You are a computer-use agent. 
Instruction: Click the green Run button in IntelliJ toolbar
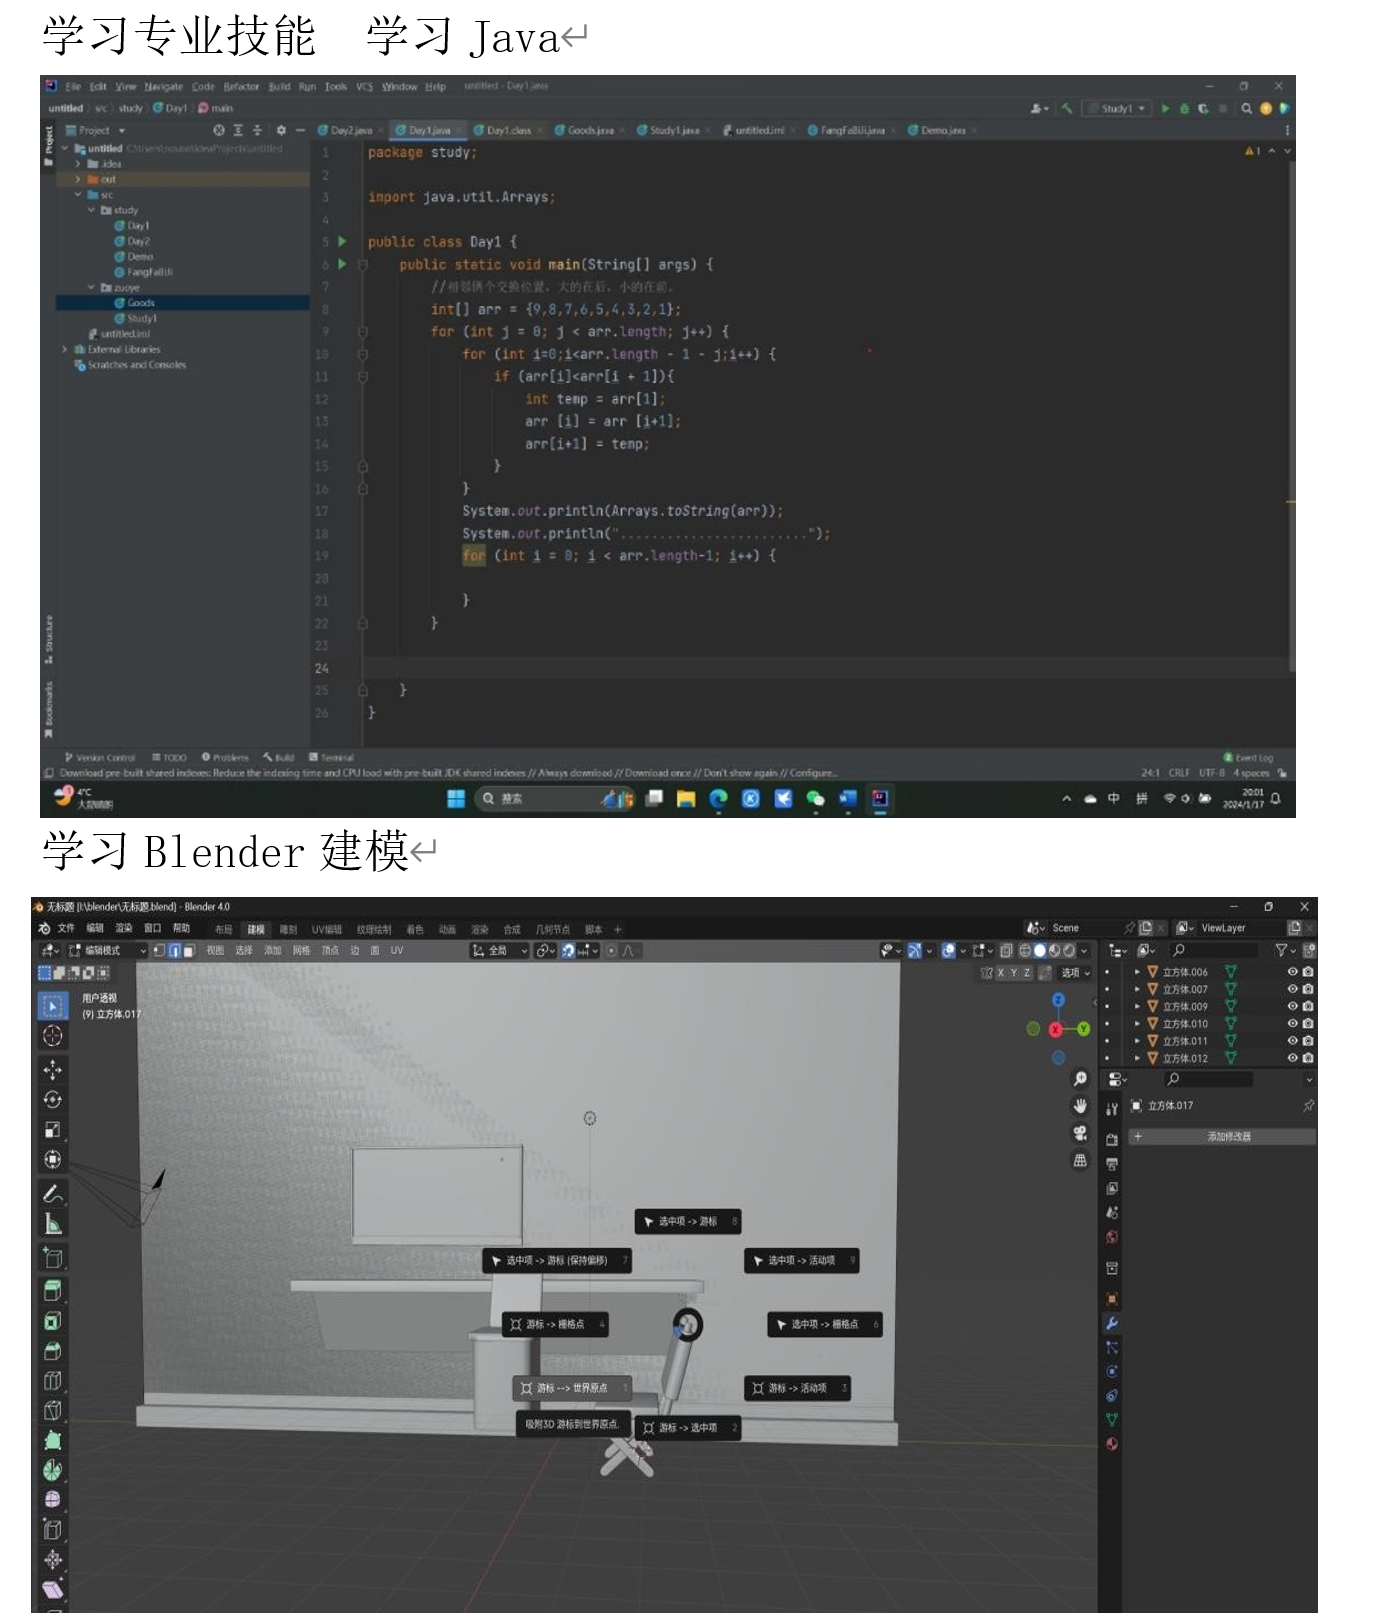1165,108
